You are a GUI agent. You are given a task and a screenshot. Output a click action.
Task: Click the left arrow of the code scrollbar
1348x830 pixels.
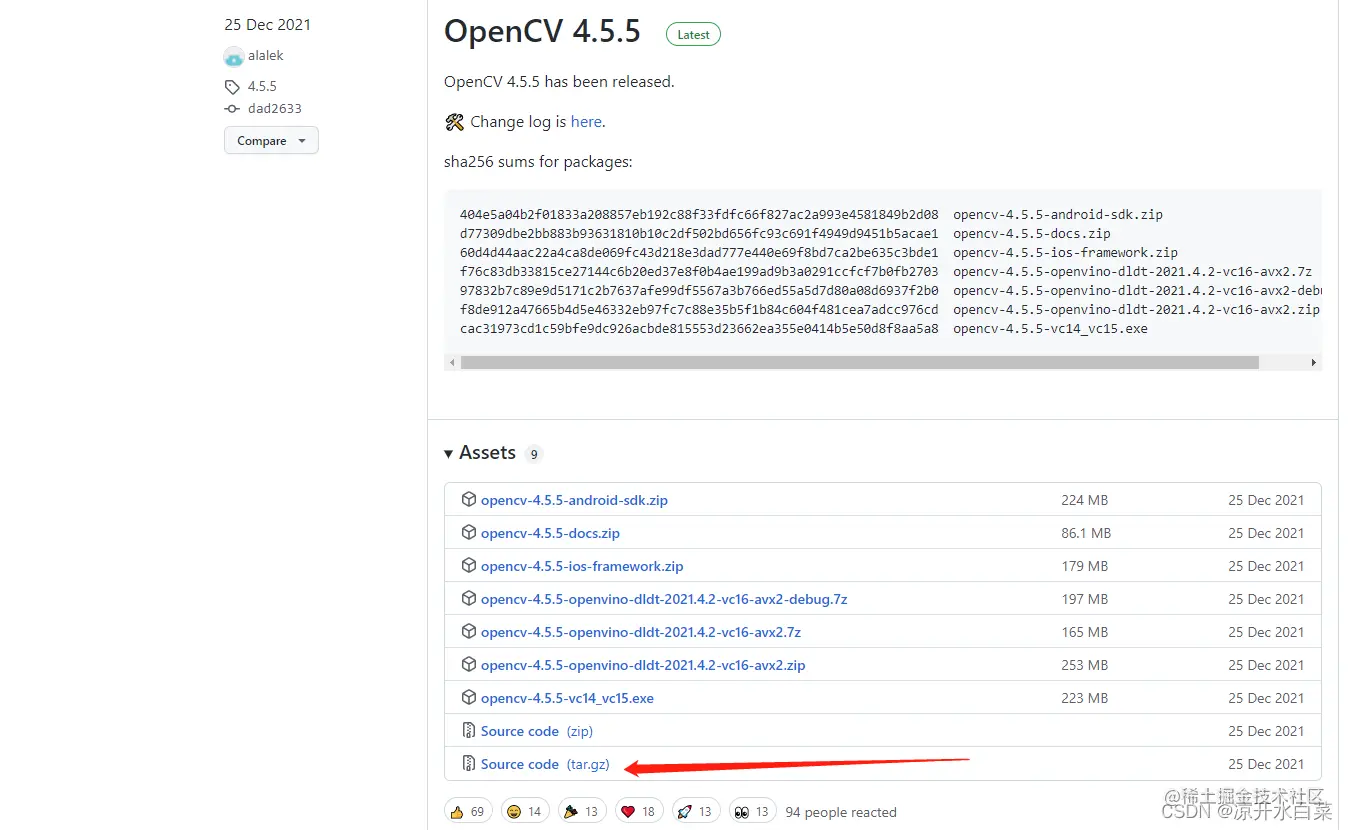pyautogui.click(x=452, y=363)
